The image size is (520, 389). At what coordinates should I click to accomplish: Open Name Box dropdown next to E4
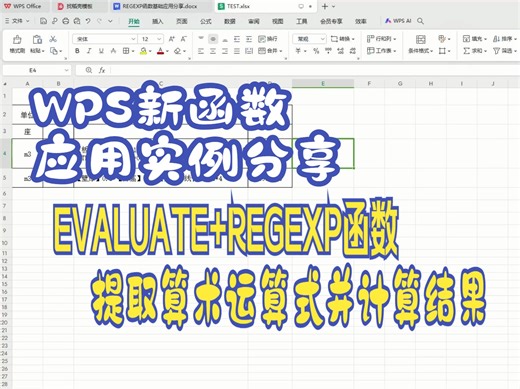tap(66, 70)
